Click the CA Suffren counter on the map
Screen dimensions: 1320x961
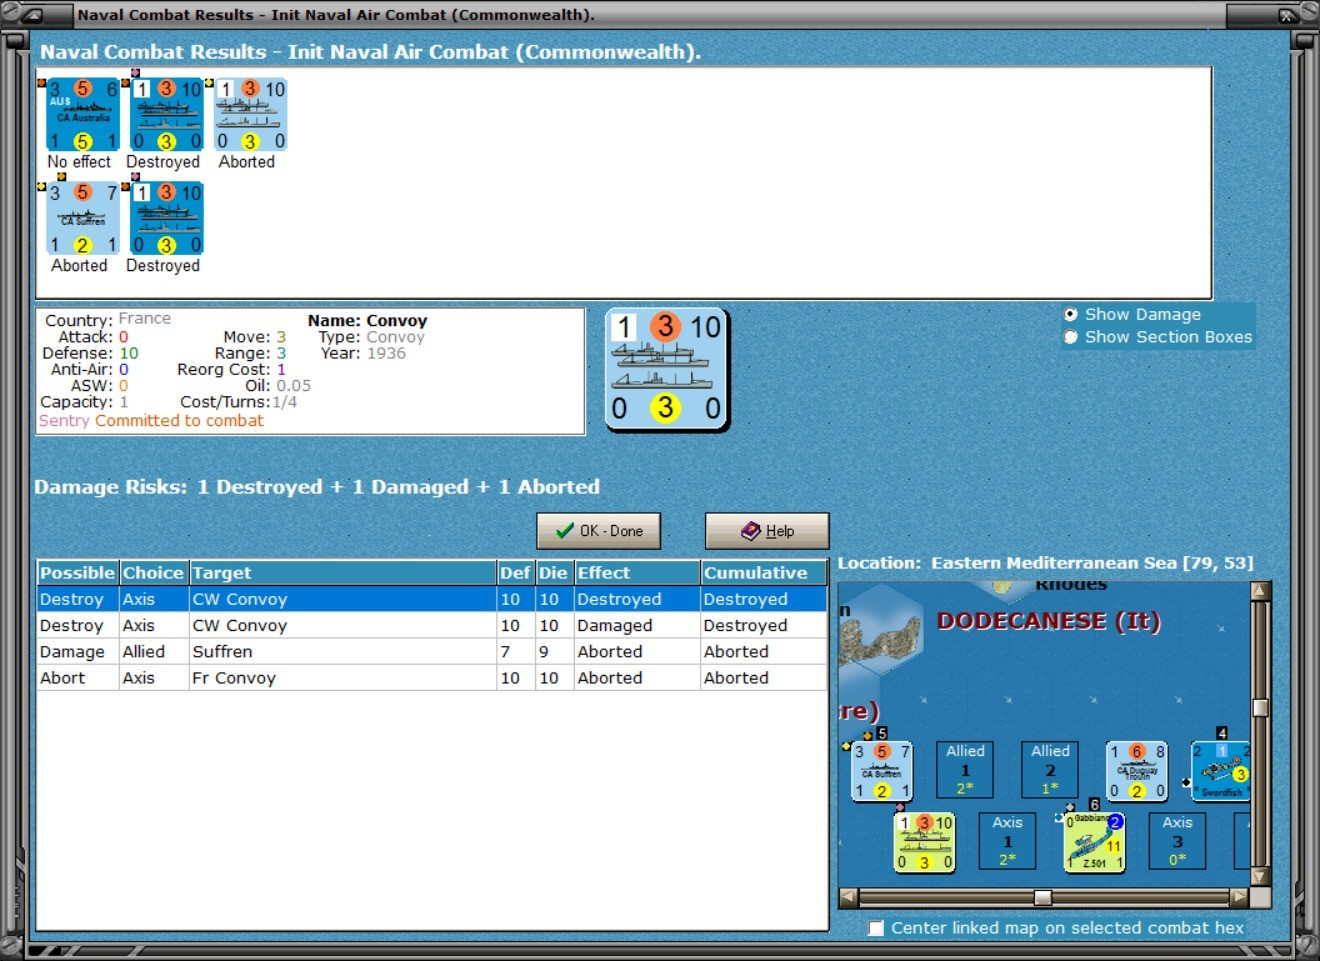882,771
